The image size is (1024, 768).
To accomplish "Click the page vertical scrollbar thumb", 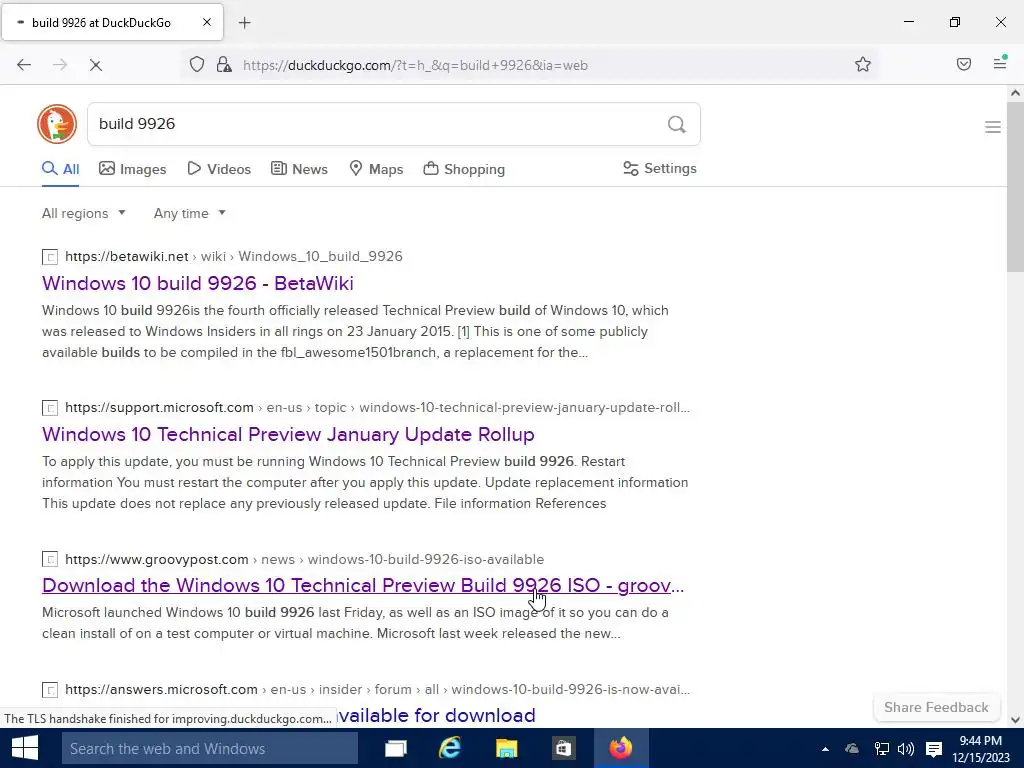I will (1015, 187).
